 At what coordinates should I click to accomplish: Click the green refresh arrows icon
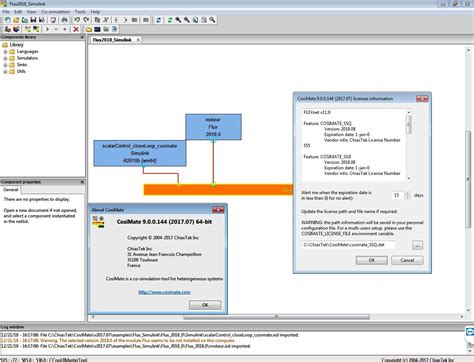(170, 20)
